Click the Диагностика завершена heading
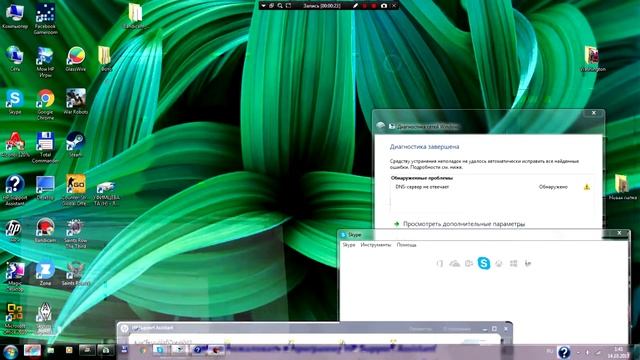The height and width of the screenshot is (360, 640). click(x=424, y=147)
